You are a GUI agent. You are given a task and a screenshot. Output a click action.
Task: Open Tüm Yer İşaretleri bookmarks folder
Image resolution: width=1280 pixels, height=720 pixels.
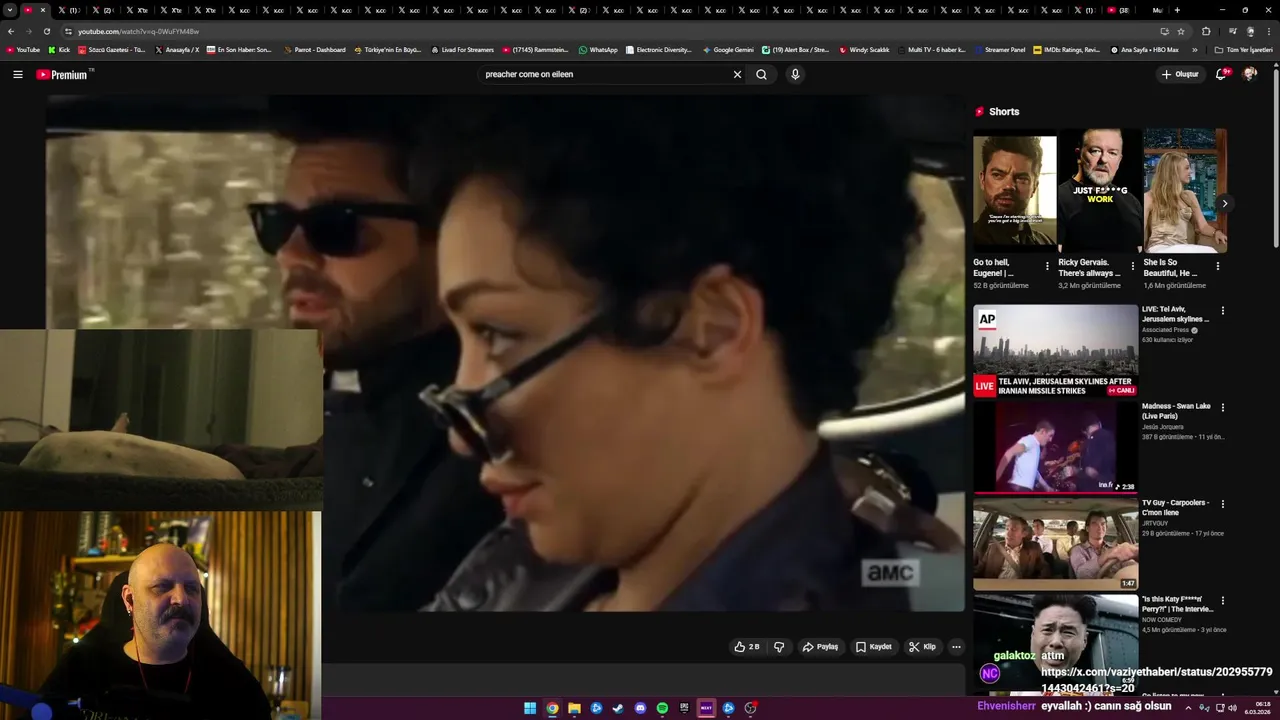[x=1243, y=50]
